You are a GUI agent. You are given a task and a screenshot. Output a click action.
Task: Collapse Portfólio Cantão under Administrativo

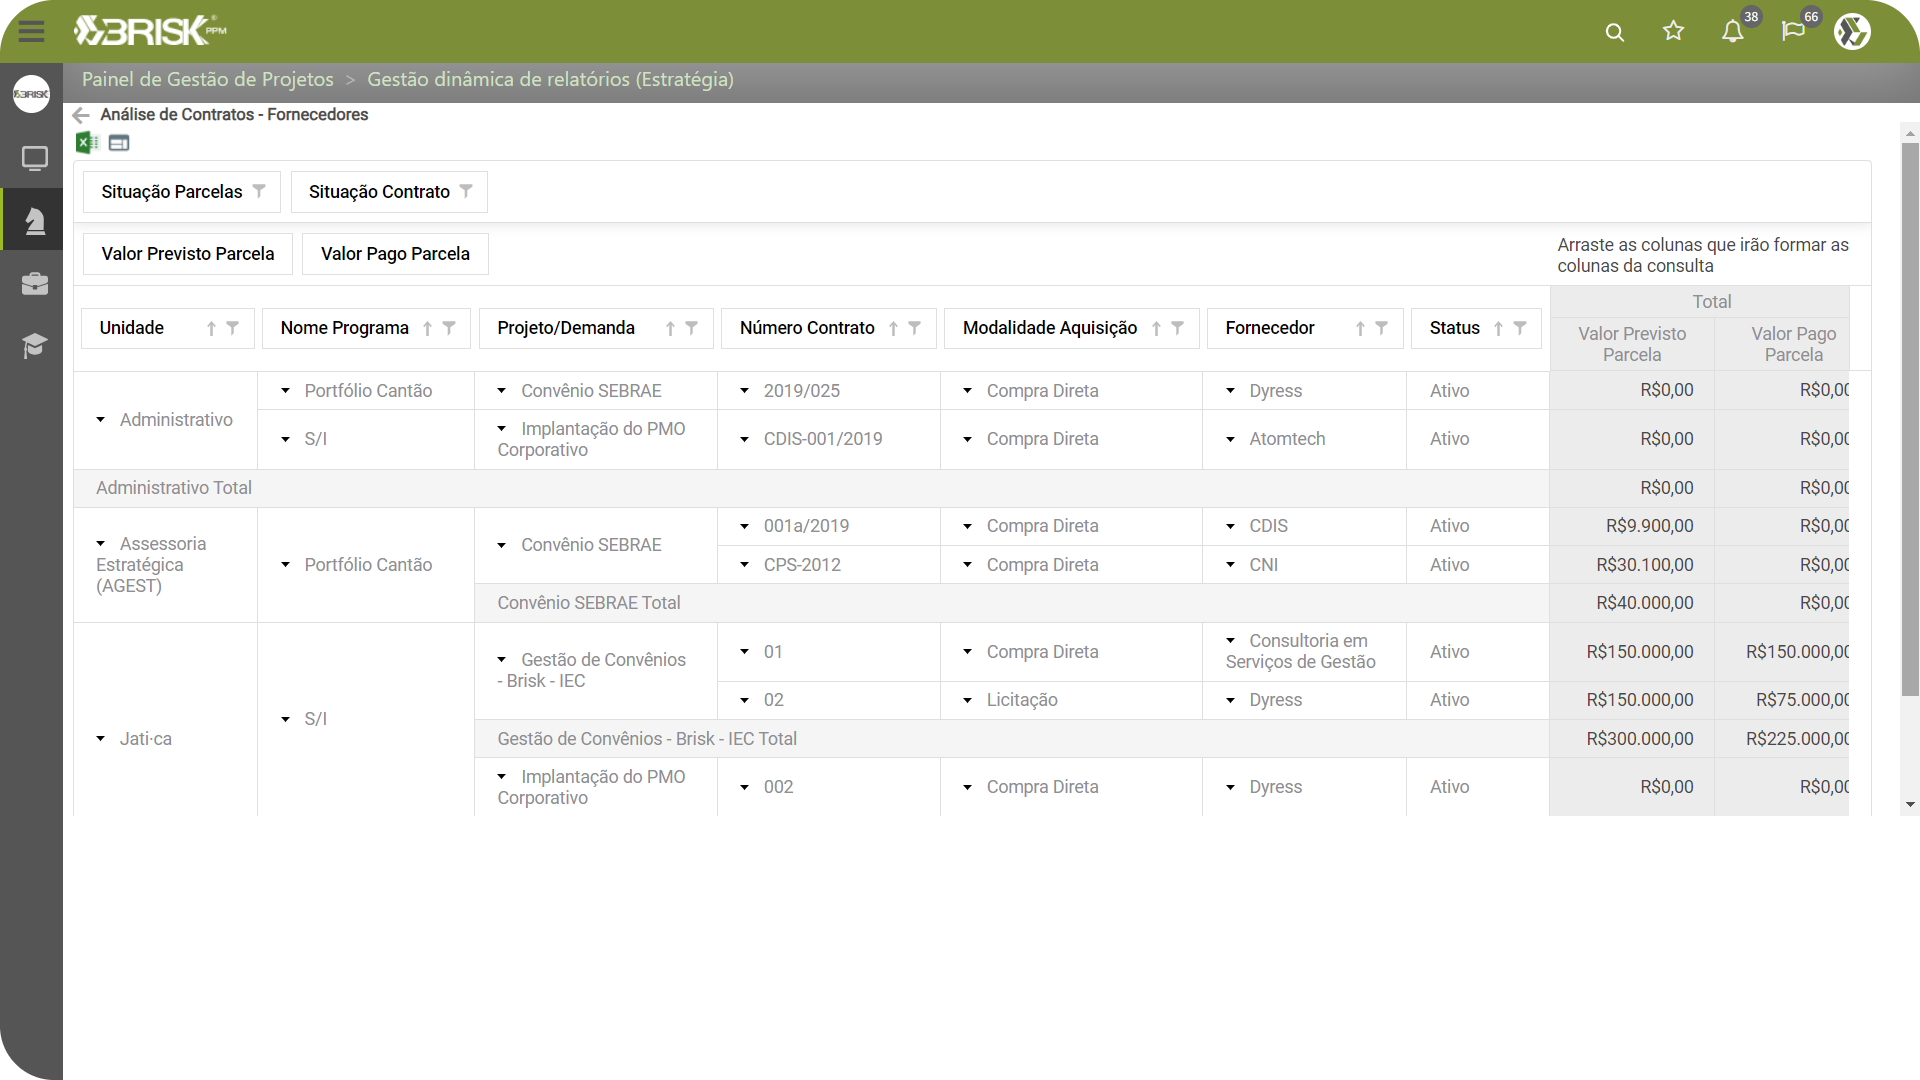pos(285,391)
